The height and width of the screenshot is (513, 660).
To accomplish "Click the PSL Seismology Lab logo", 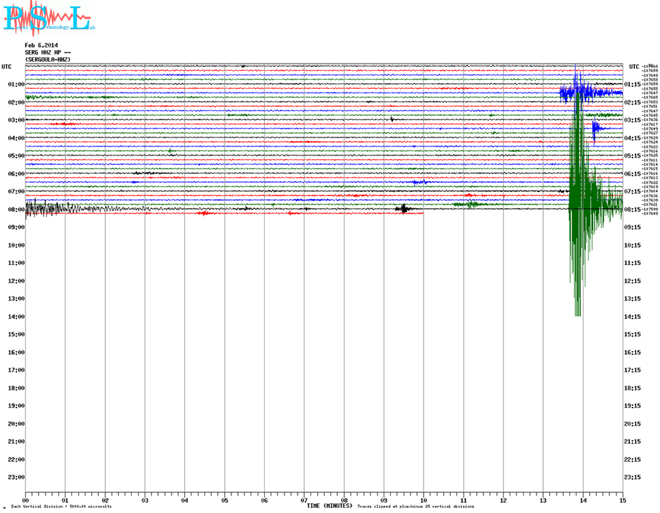I will (46, 18).
